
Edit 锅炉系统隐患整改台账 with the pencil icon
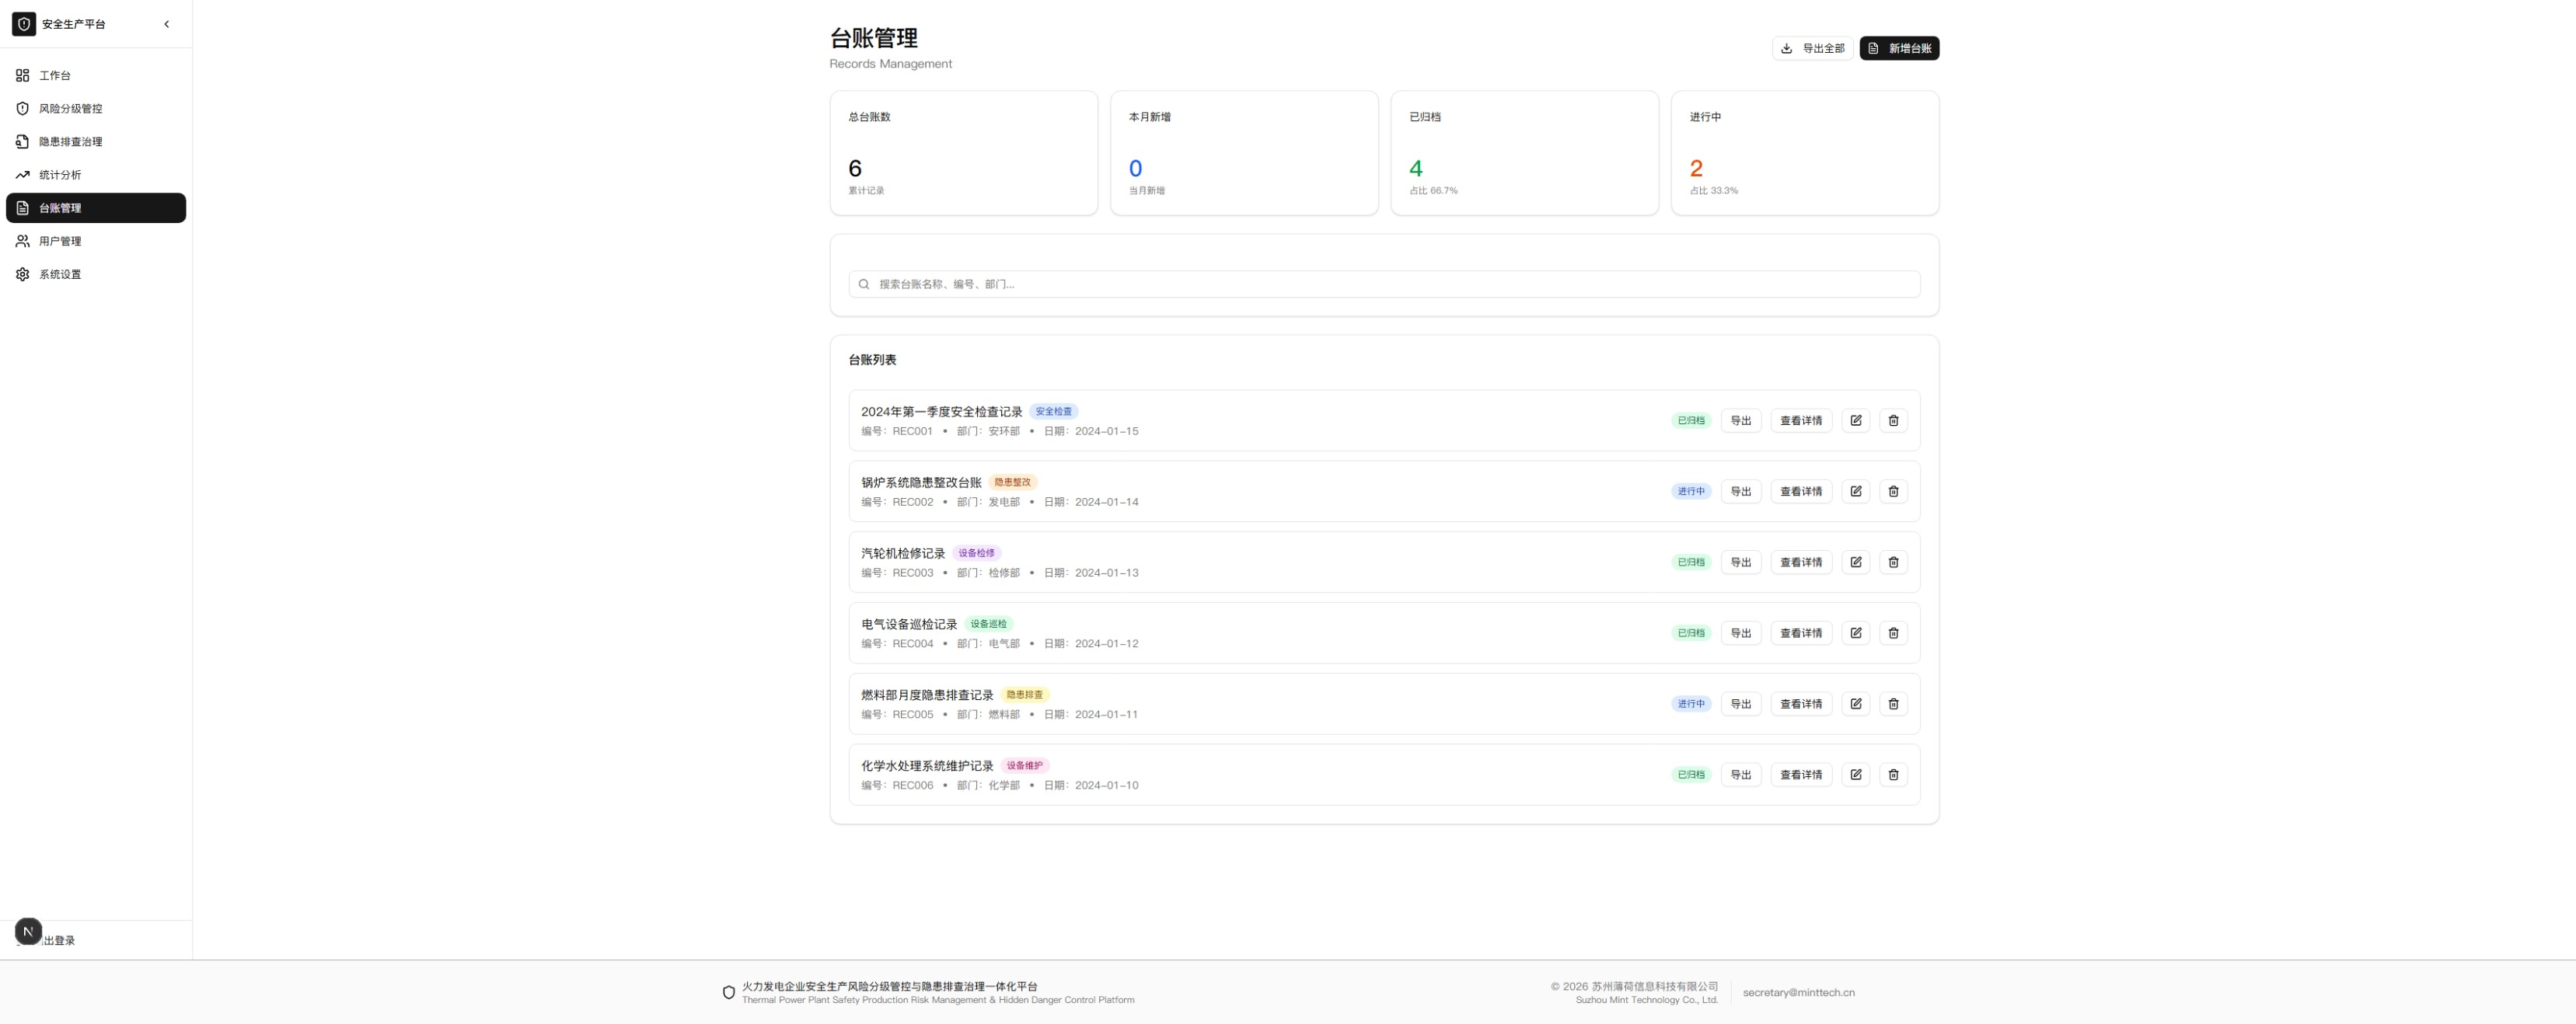pos(1856,491)
